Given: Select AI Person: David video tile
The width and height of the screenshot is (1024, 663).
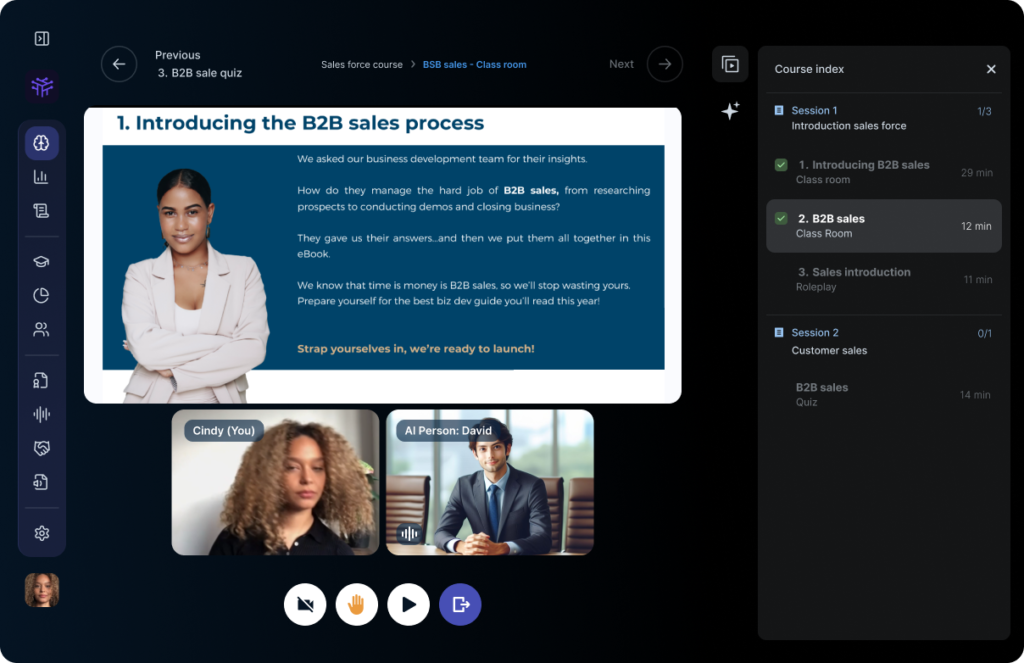Looking at the screenshot, I should click(490, 483).
